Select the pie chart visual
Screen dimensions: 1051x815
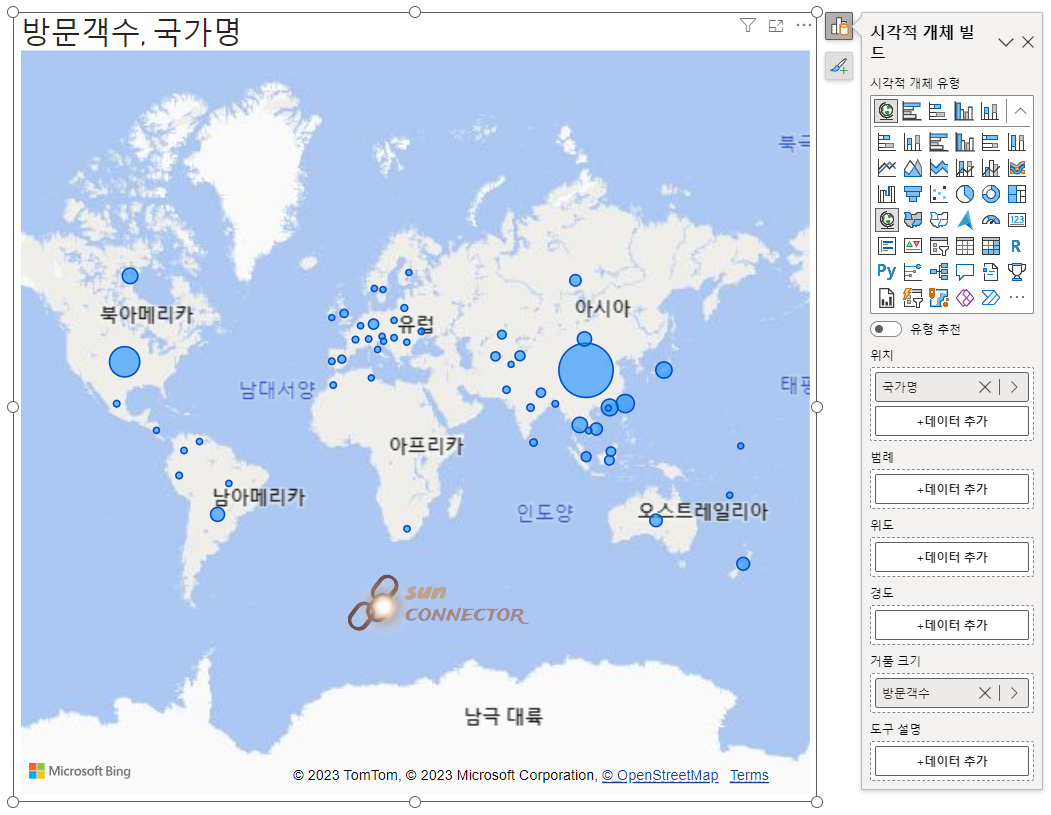pos(965,194)
